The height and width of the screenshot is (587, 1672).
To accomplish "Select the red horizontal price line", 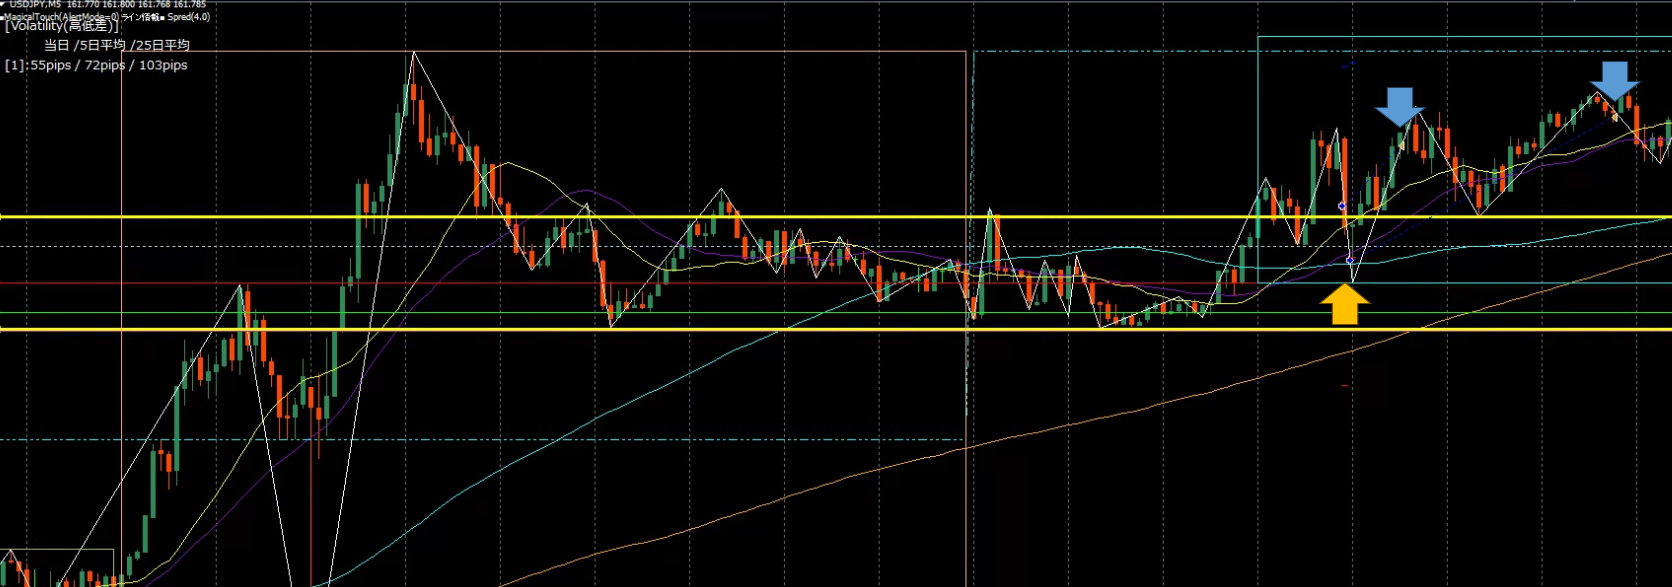I will click(x=500, y=283).
